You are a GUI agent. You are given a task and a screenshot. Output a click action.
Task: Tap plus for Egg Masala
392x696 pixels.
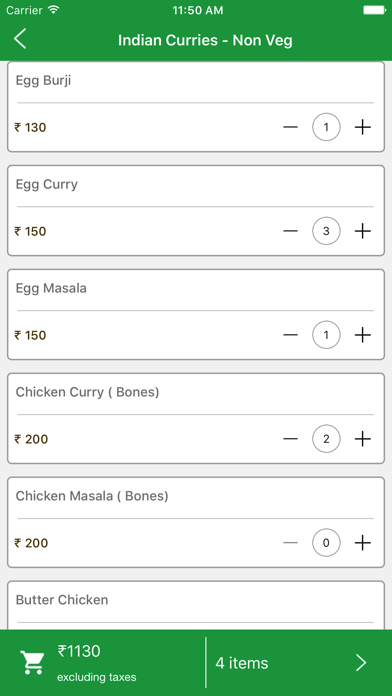(362, 335)
